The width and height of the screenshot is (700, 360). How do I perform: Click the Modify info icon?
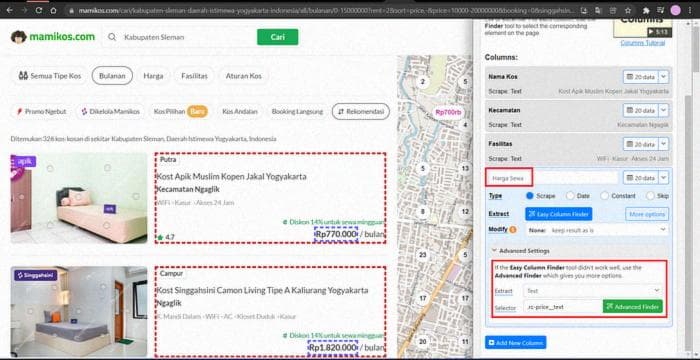coord(513,230)
